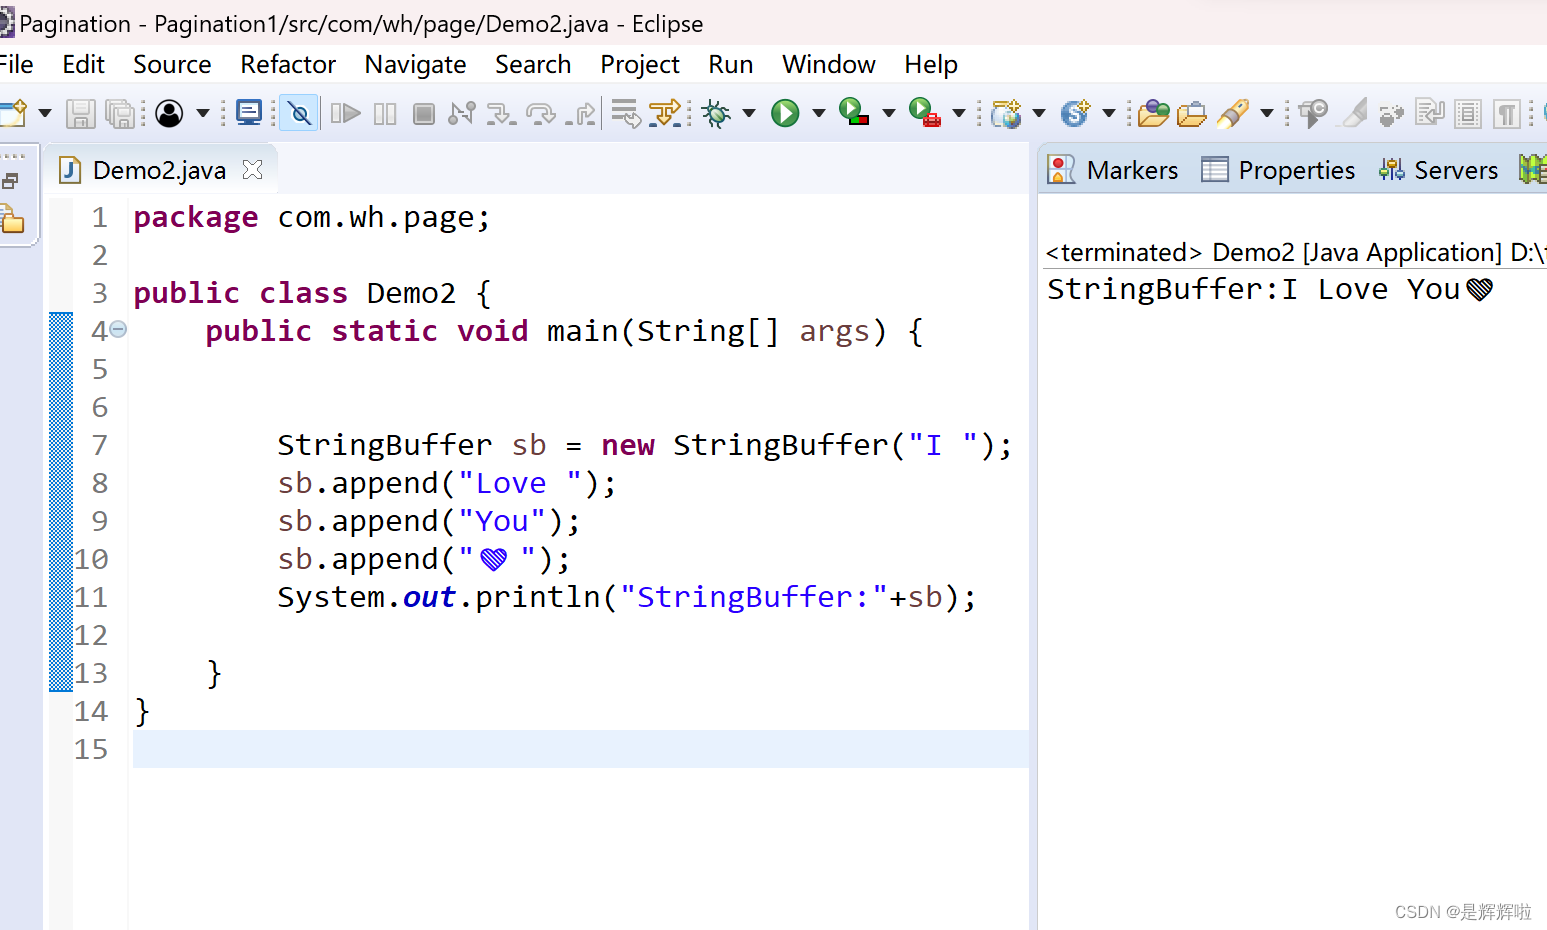This screenshot has height=930, width=1547.
Task: Click the Suspend debug icon
Action: (x=385, y=113)
